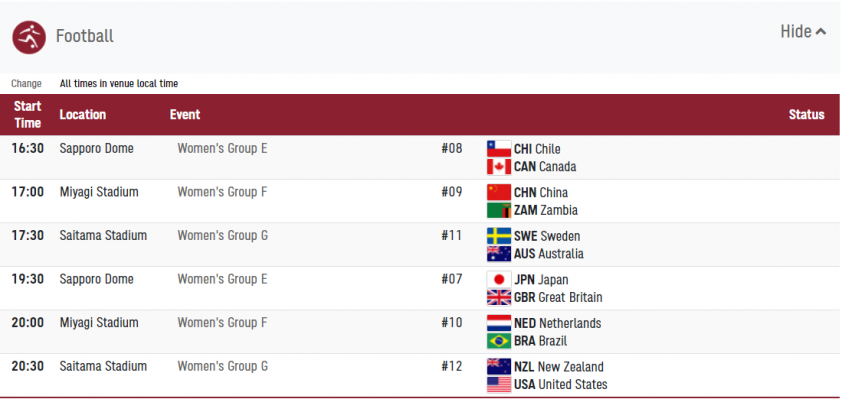This screenshot has height=399, width=842.
Task: Click the Chile flag icon
Action: [499, 149]
